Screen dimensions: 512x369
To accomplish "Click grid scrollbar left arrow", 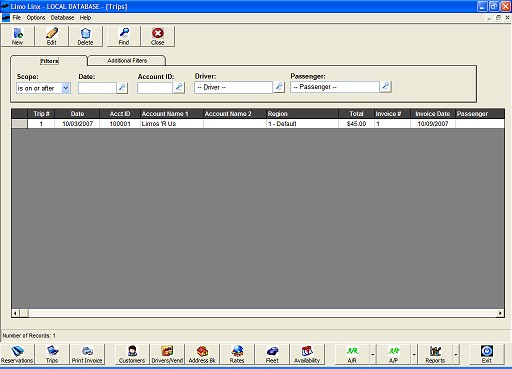I will [15, 313].
